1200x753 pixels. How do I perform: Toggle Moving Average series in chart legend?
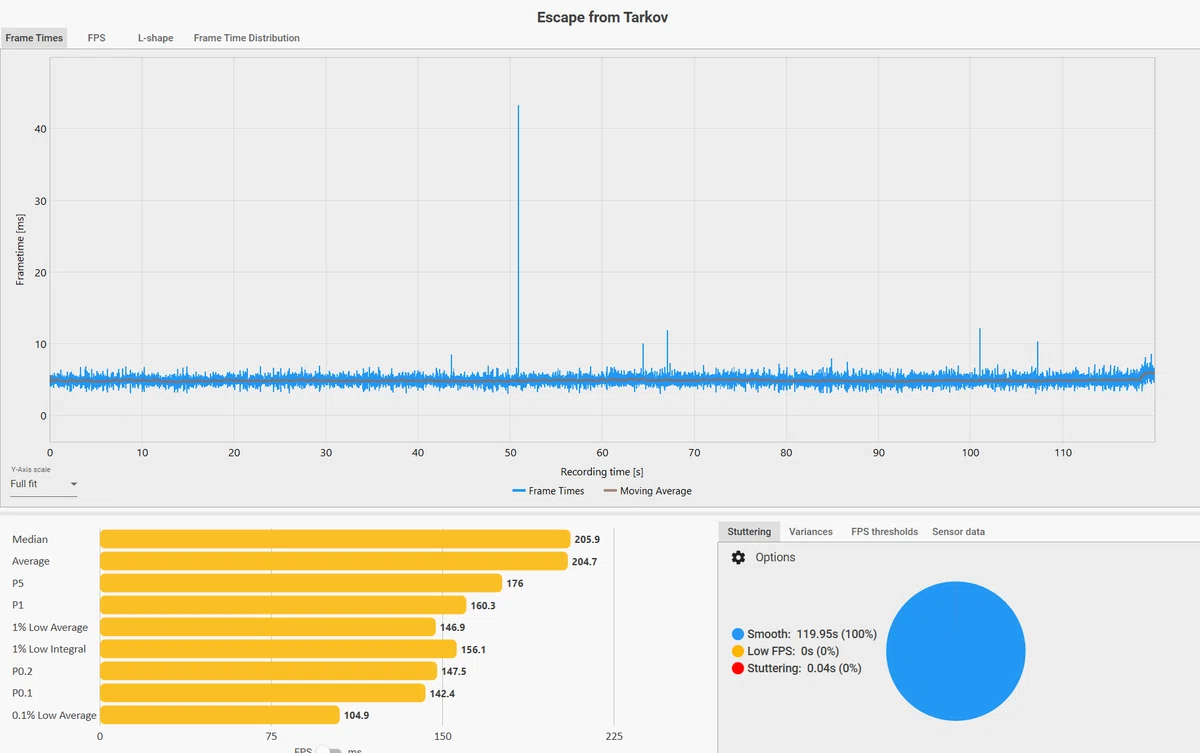[648, 491]
